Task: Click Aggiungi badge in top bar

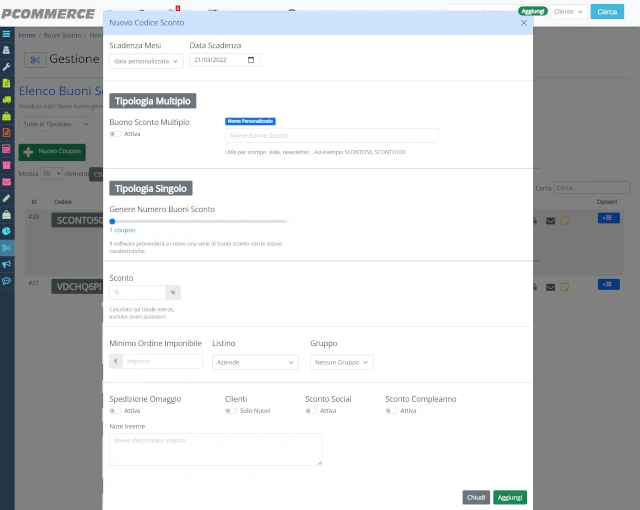Action: (x=533, y=11)
